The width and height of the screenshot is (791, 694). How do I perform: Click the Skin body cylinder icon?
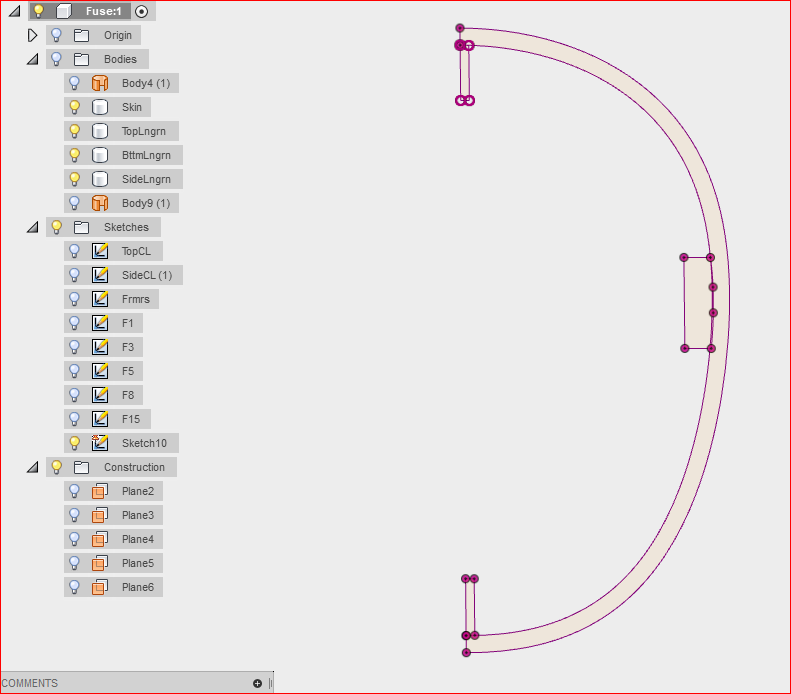coord(100,107)
